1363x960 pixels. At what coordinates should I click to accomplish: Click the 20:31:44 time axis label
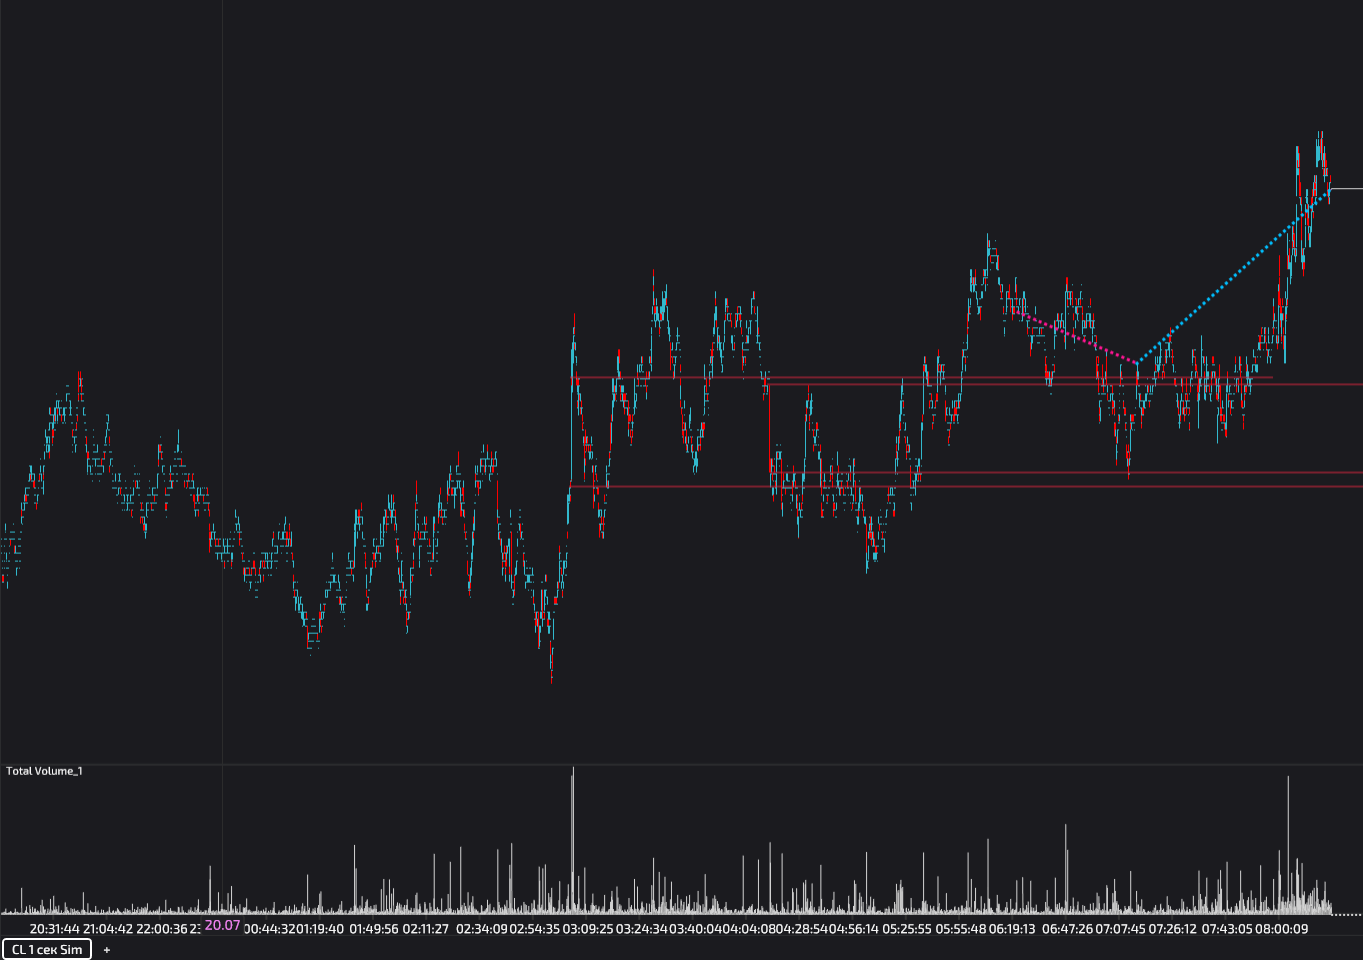pyautogui.click(x=54, y=928)
